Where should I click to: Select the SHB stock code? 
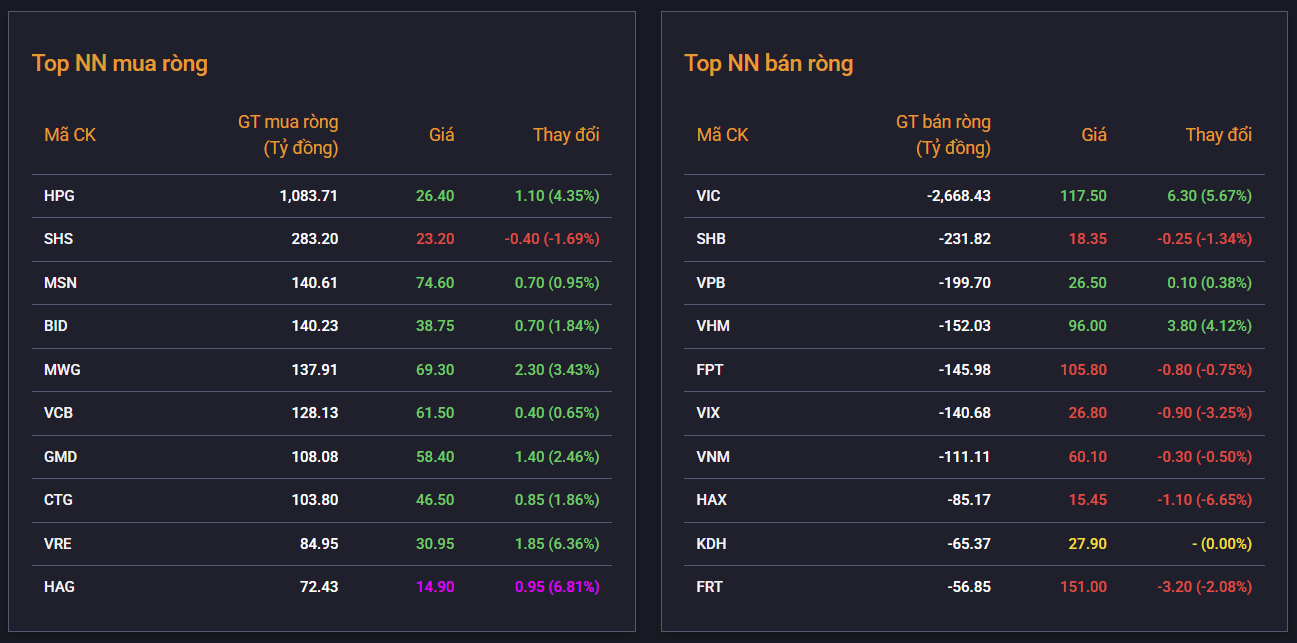click(x=711, y=239)
